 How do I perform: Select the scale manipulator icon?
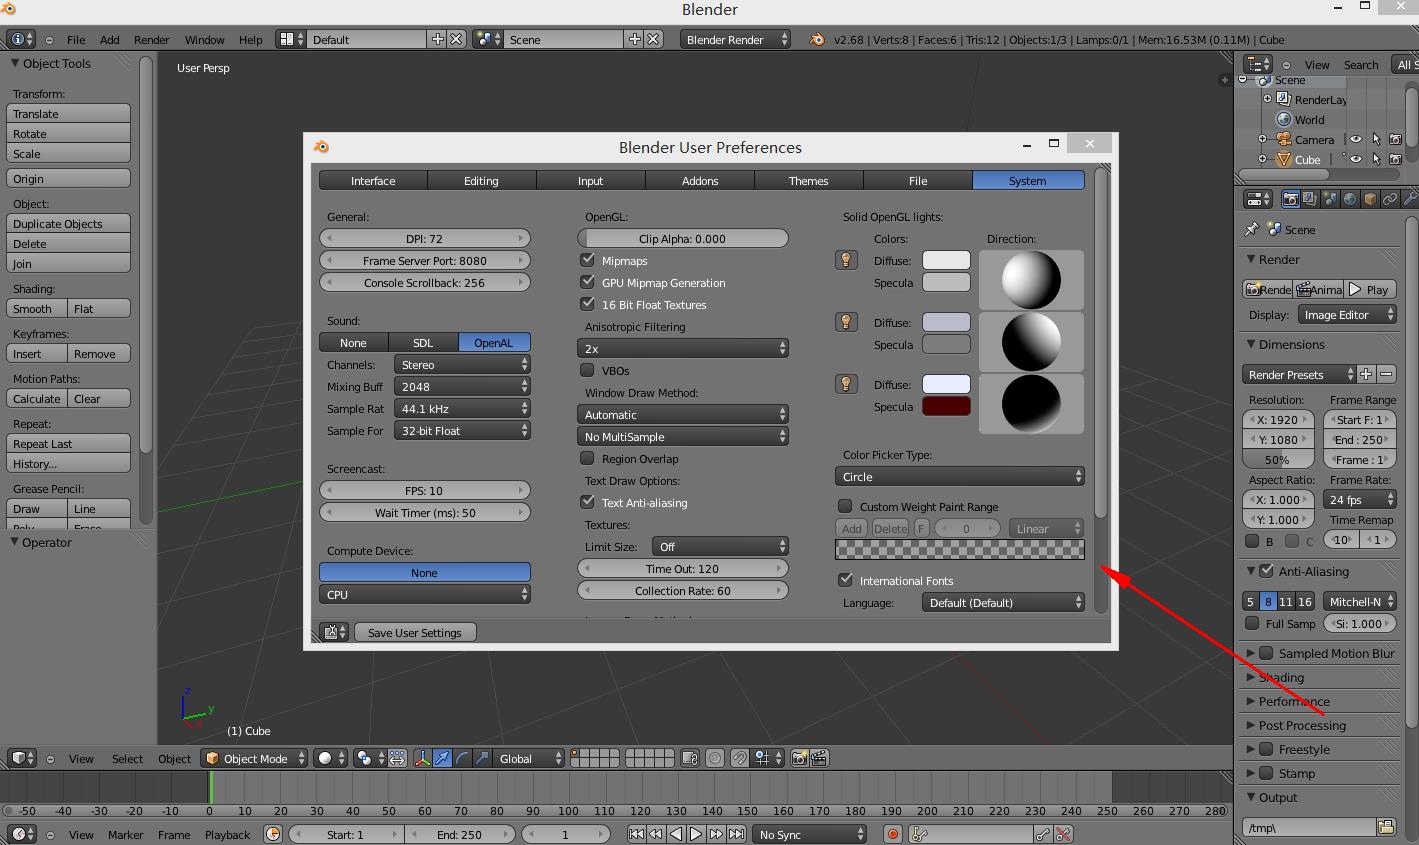coord(482,758)
